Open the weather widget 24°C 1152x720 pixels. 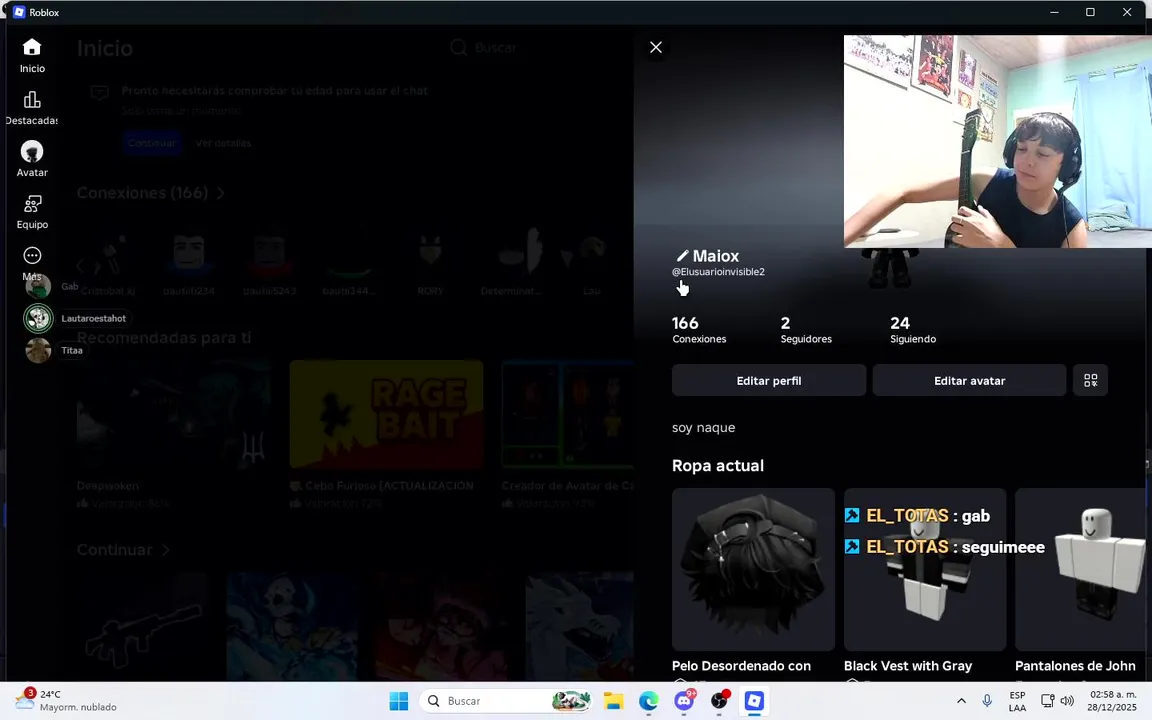click(66, 701)
